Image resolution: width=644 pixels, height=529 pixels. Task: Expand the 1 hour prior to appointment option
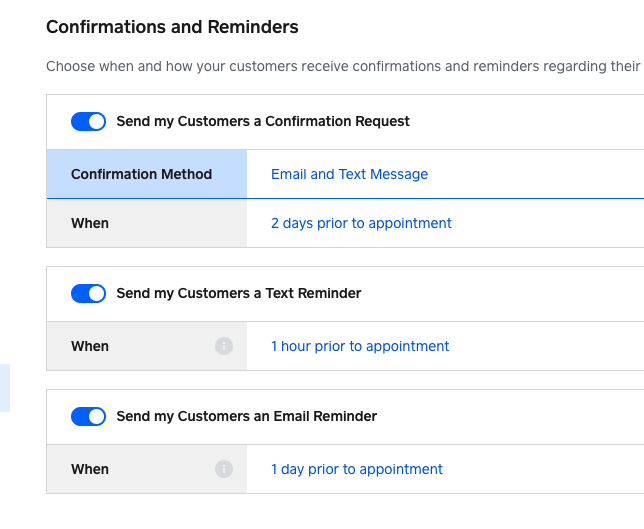tap(360, 346)
